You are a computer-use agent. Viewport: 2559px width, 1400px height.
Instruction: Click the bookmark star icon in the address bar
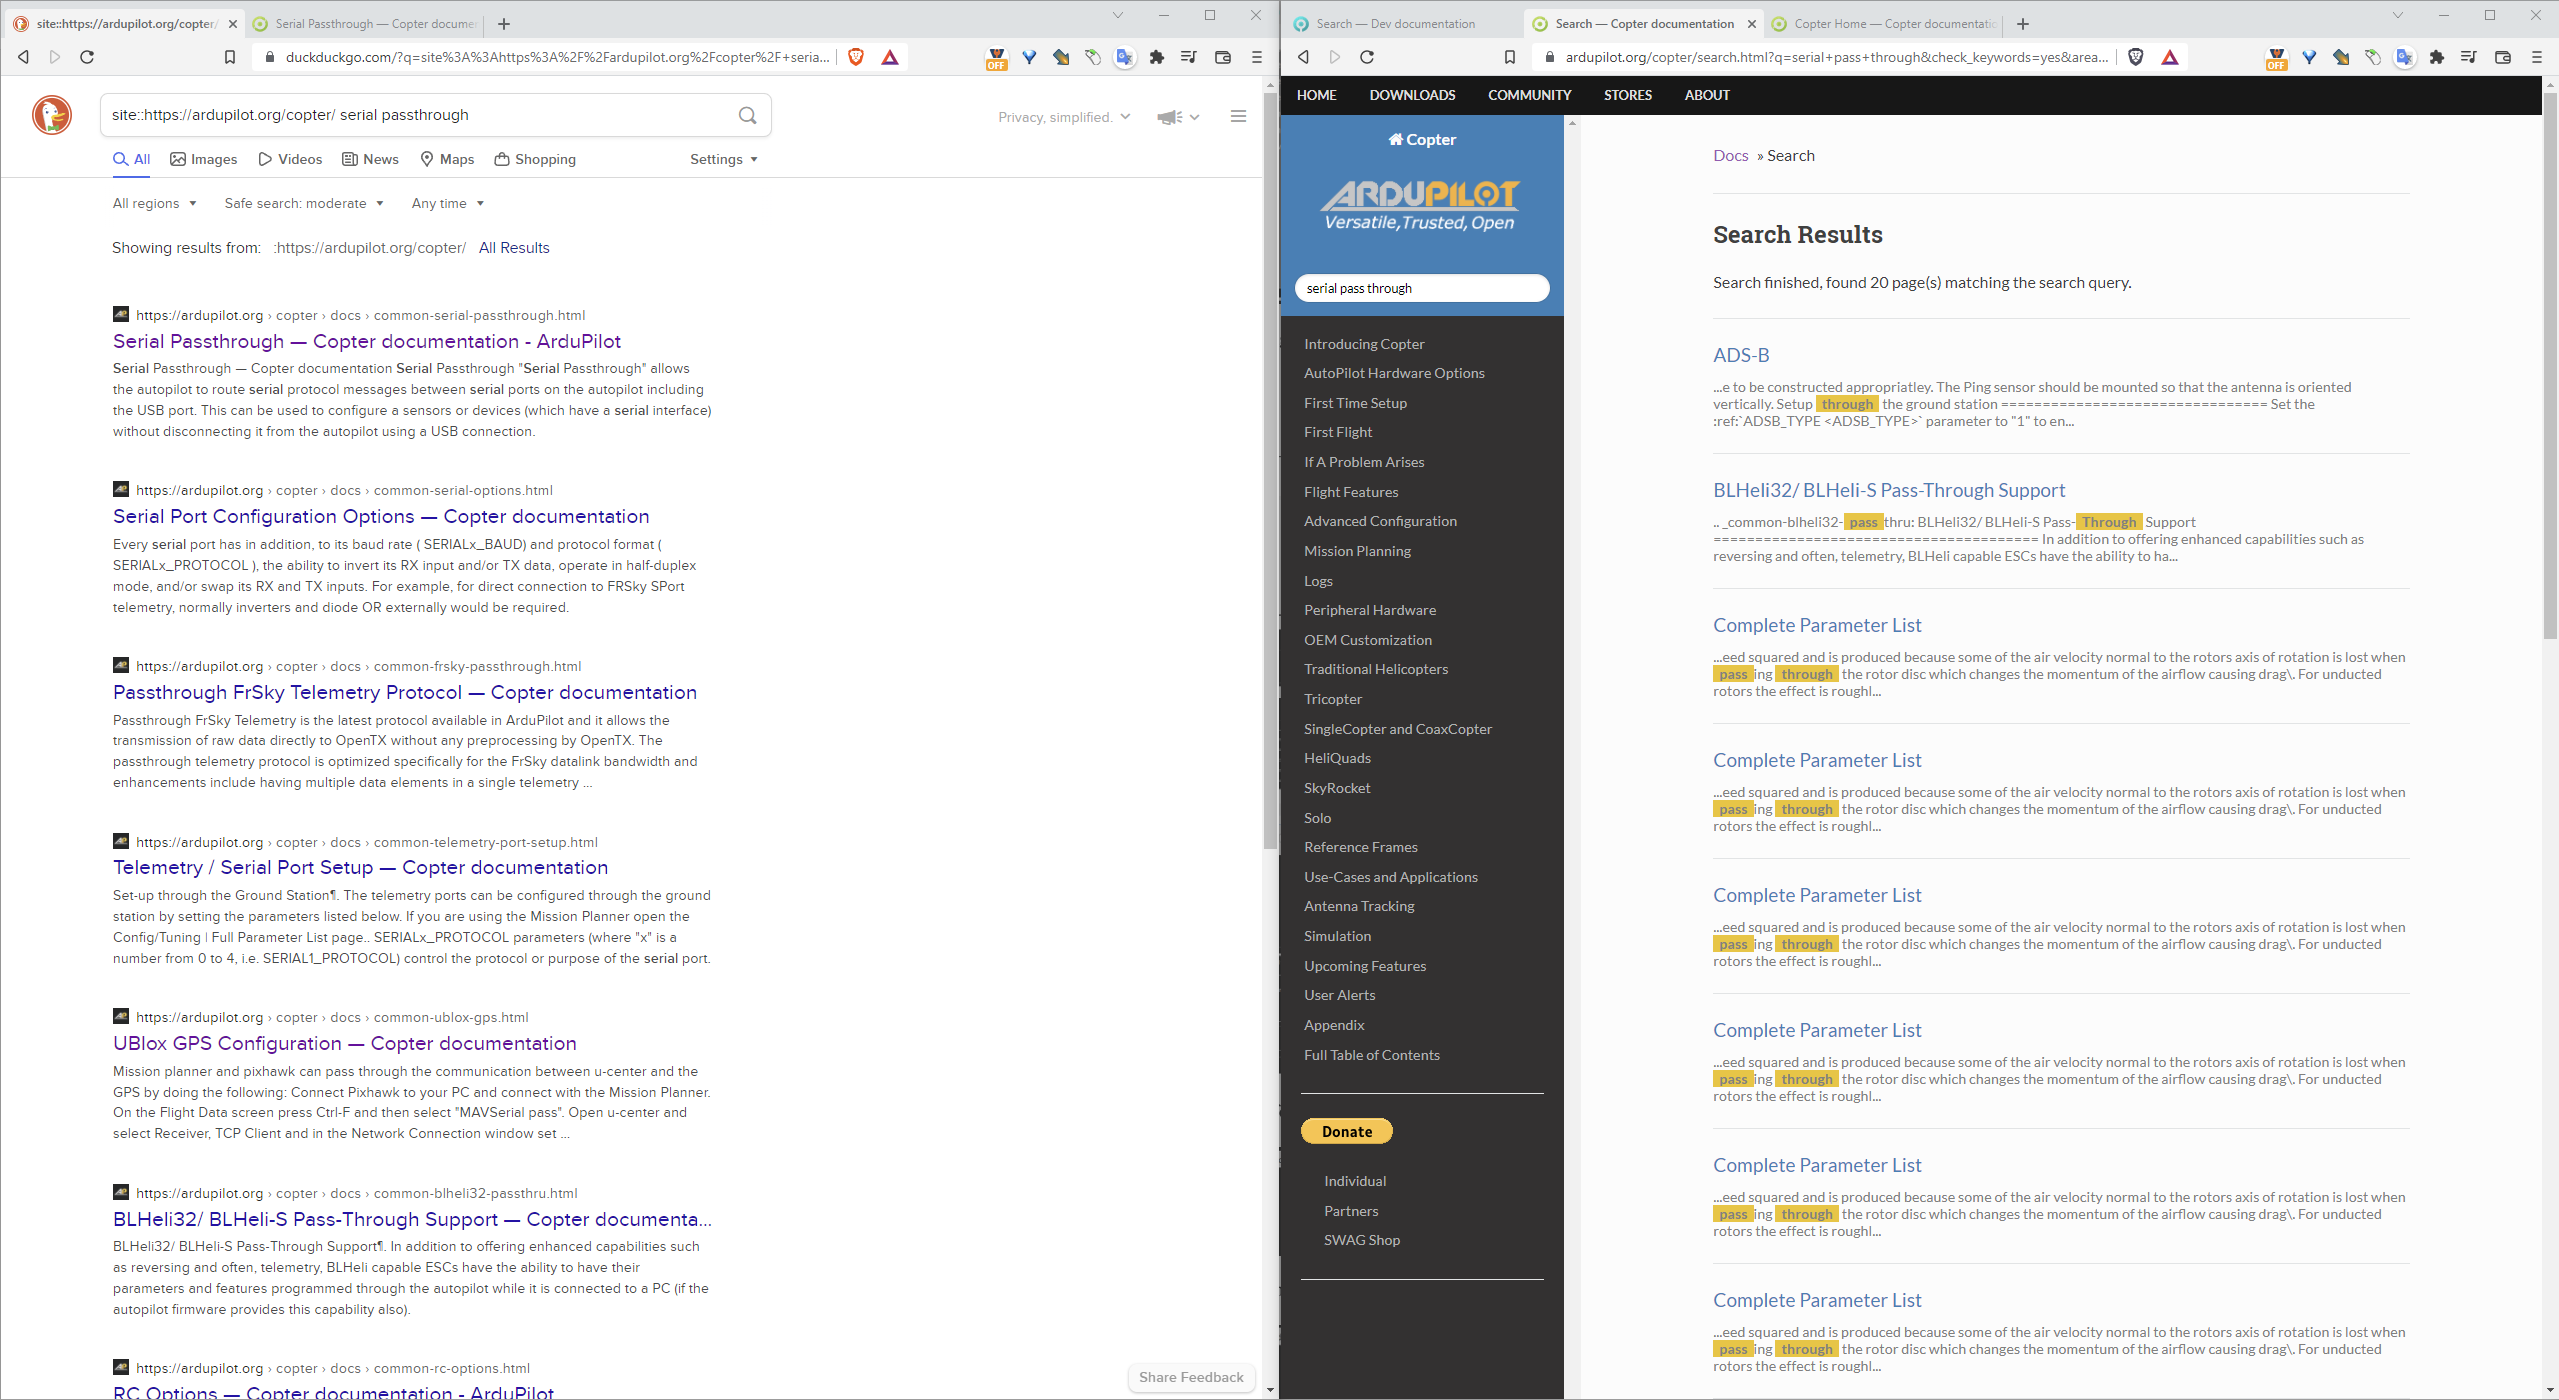[231, 57]
